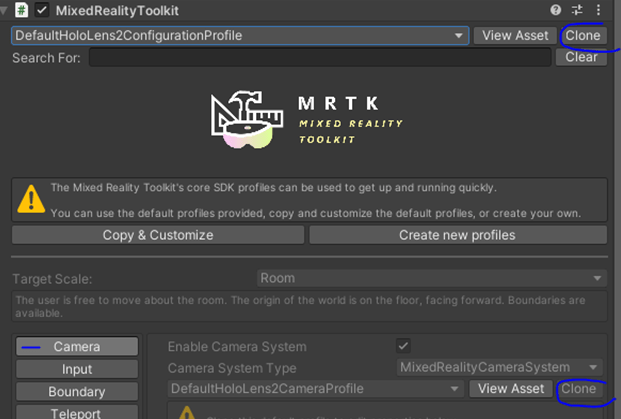Open Camera System Type dropdown
This screenshot has height=419, width=621.
(499, 367)
